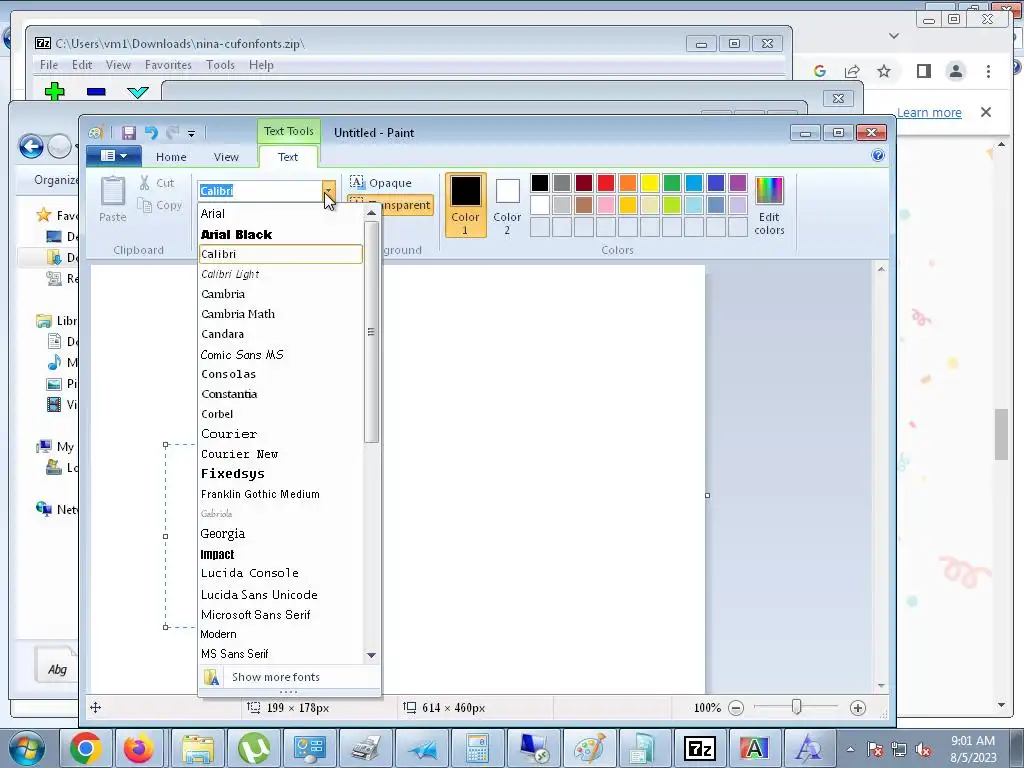Image resolution: width=1024 pixels, height=768 pixels.
Task: Click Chrome bookmark star icon
Action: (884, 71)
